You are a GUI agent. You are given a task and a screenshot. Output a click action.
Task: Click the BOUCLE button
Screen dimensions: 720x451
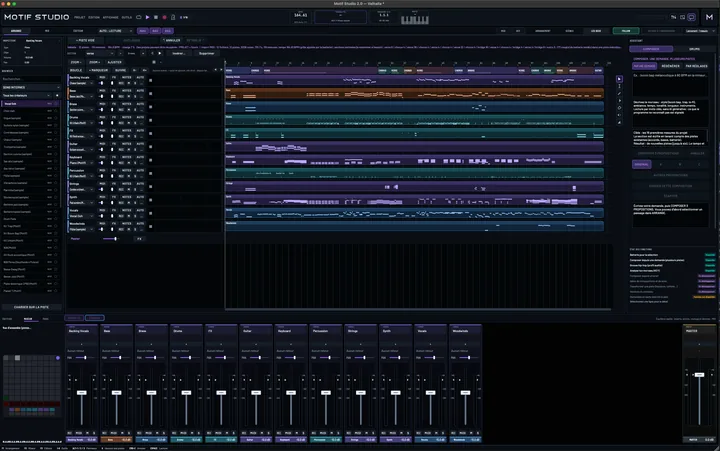point(76,70)
